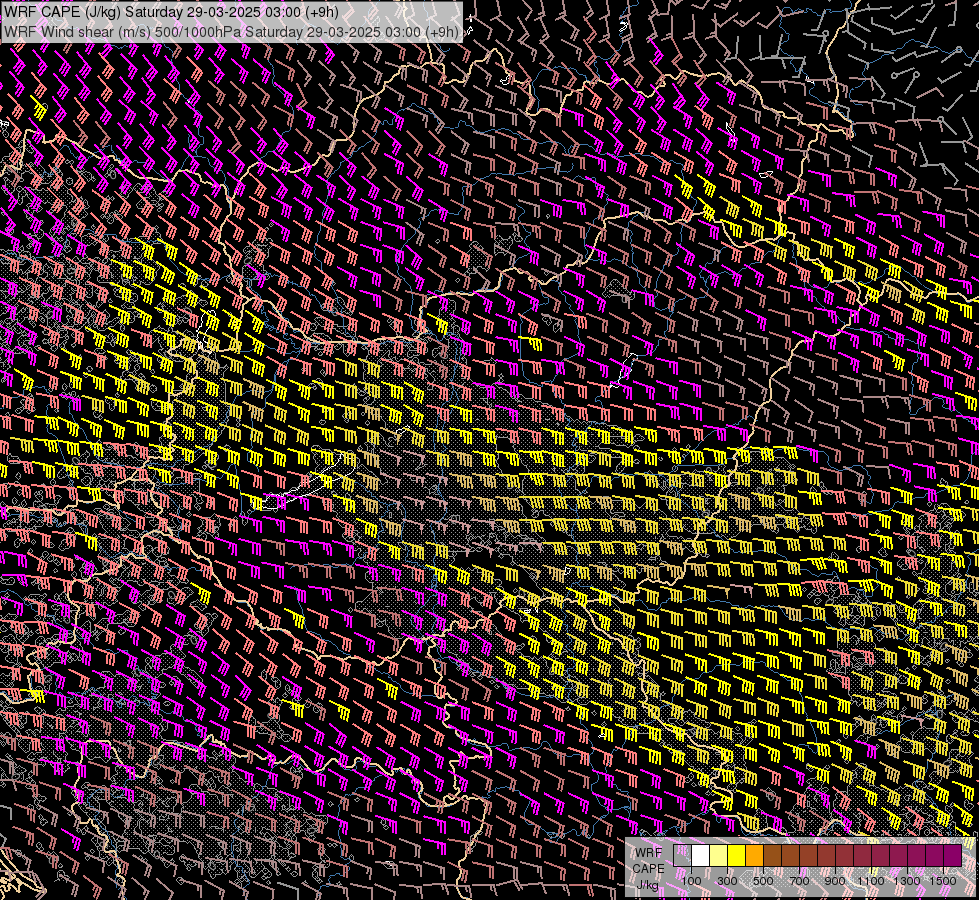Click the legend value '1500'
The height and width of the screenshot is (900, 979).
pyautogui.click(x=943, y=881)
